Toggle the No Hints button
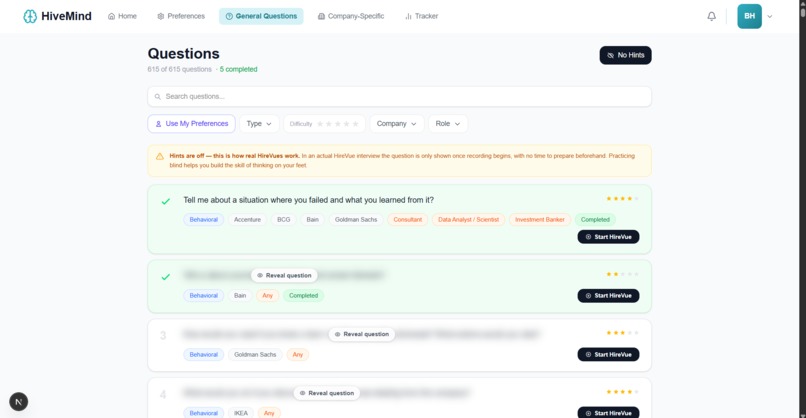This screenshot has height=418, width=806. click(x=625, y=55)
